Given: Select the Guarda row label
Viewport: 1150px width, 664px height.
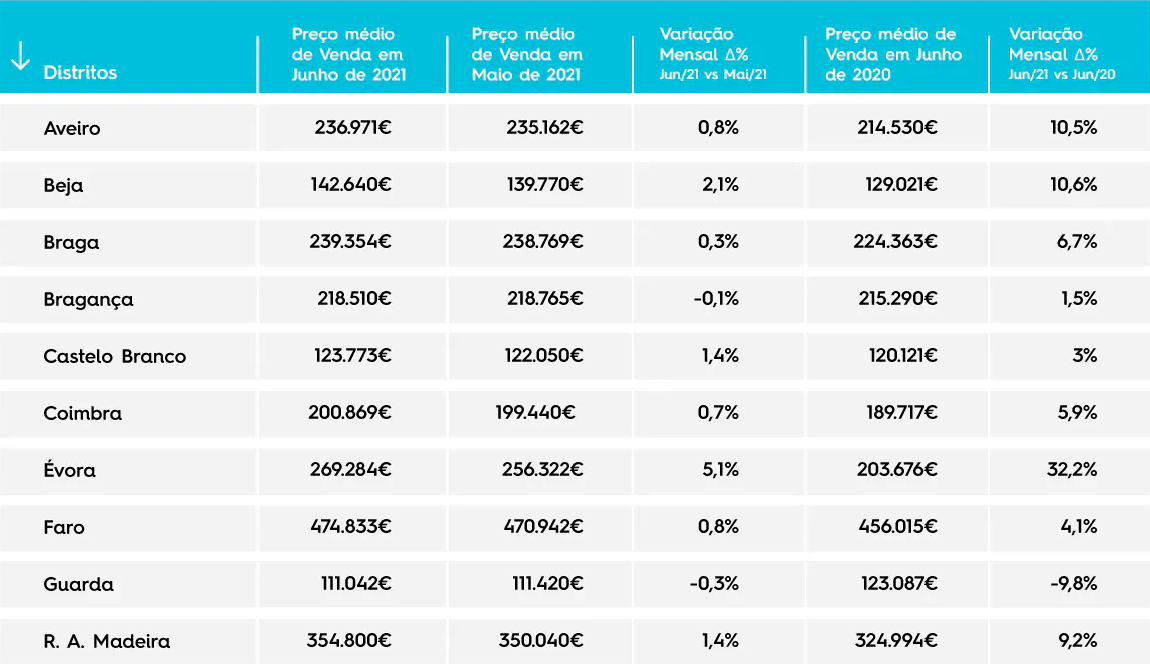Looking at the screenshot, I should (x=78, y=584).
